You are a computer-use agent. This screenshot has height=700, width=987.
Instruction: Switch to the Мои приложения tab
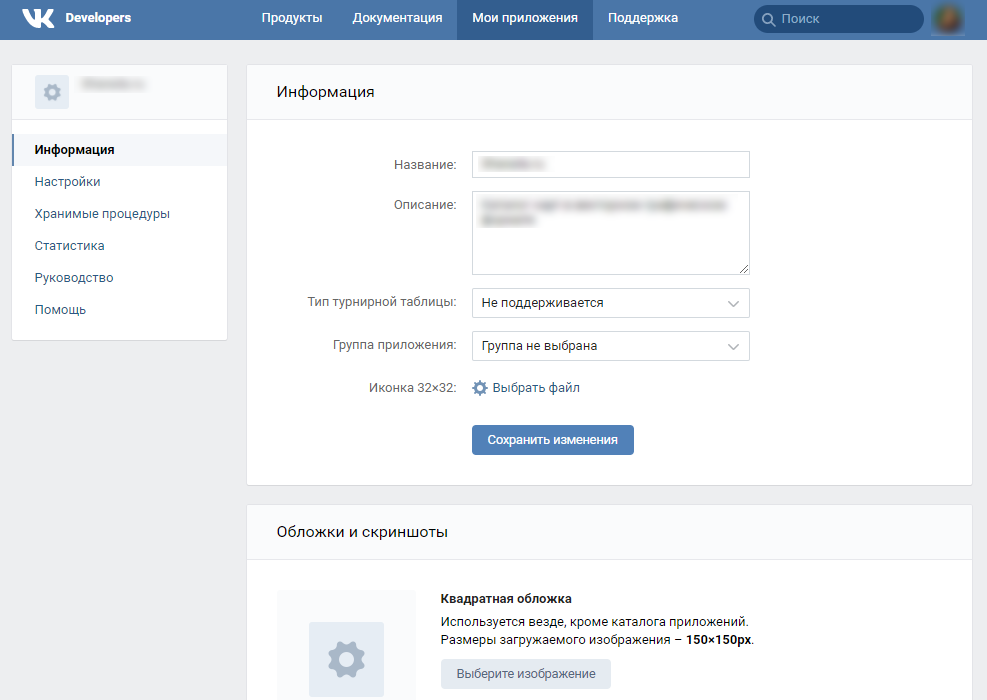pyautogui.click(x=524, y=18)
